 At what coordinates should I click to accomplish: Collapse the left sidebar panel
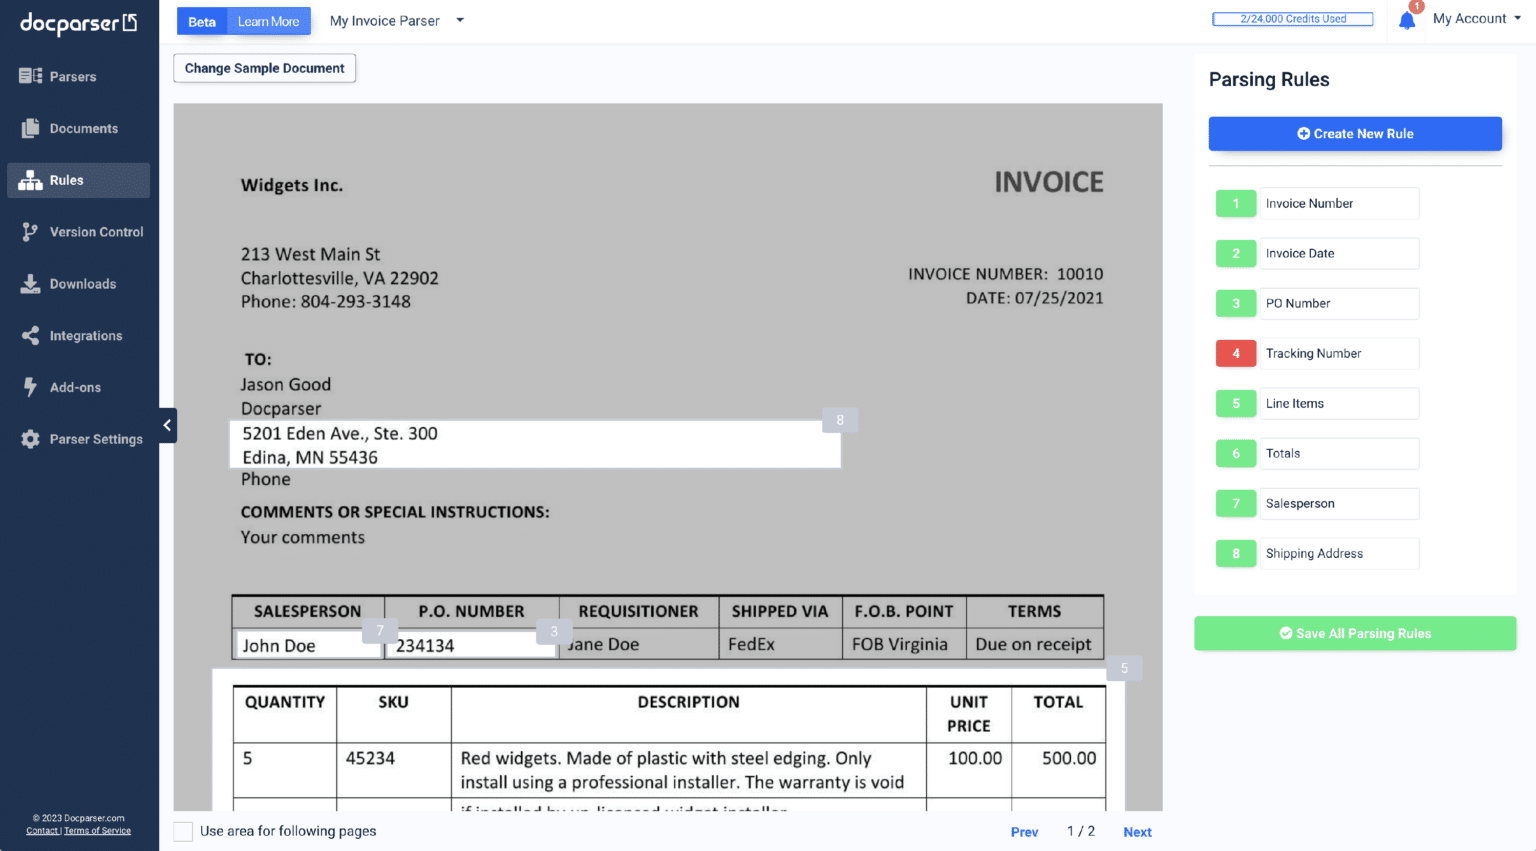(167, 425)
